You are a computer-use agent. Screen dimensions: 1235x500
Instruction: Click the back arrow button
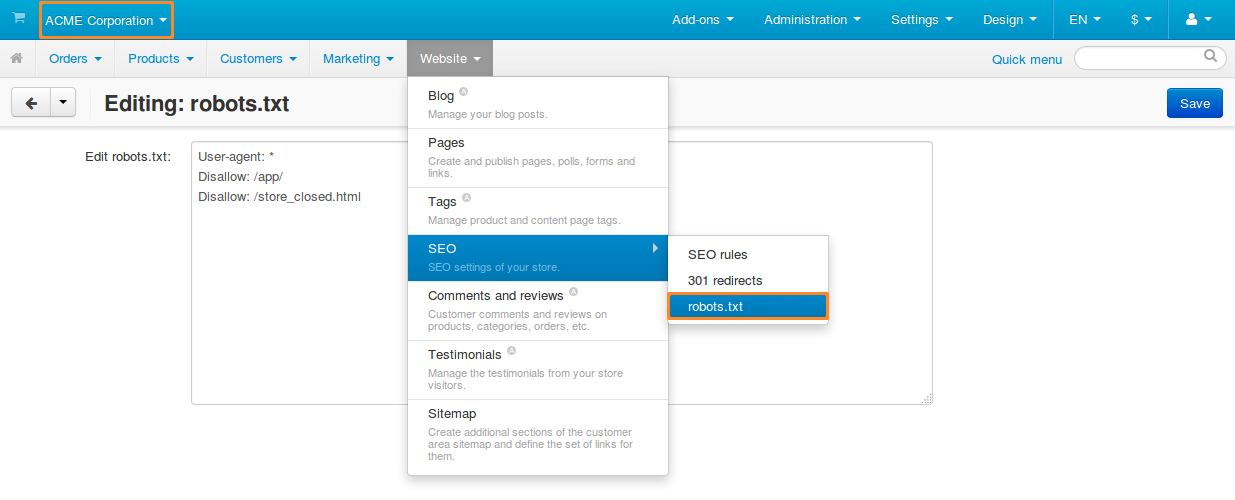31,103
